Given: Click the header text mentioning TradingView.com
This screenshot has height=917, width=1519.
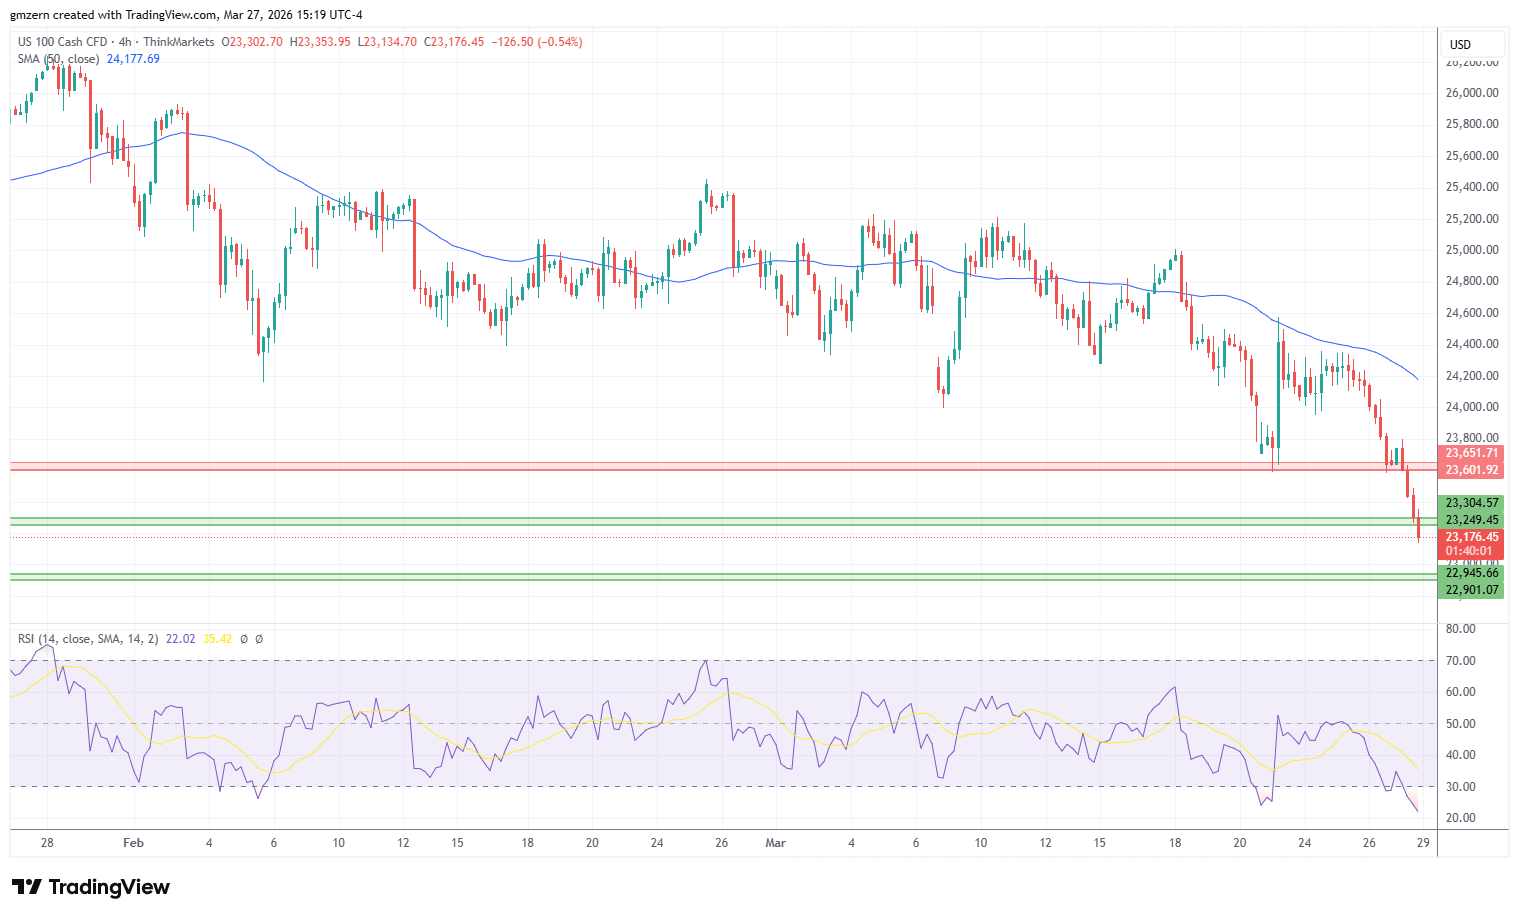Looking at the screenshot, I should tap(186, 15).
